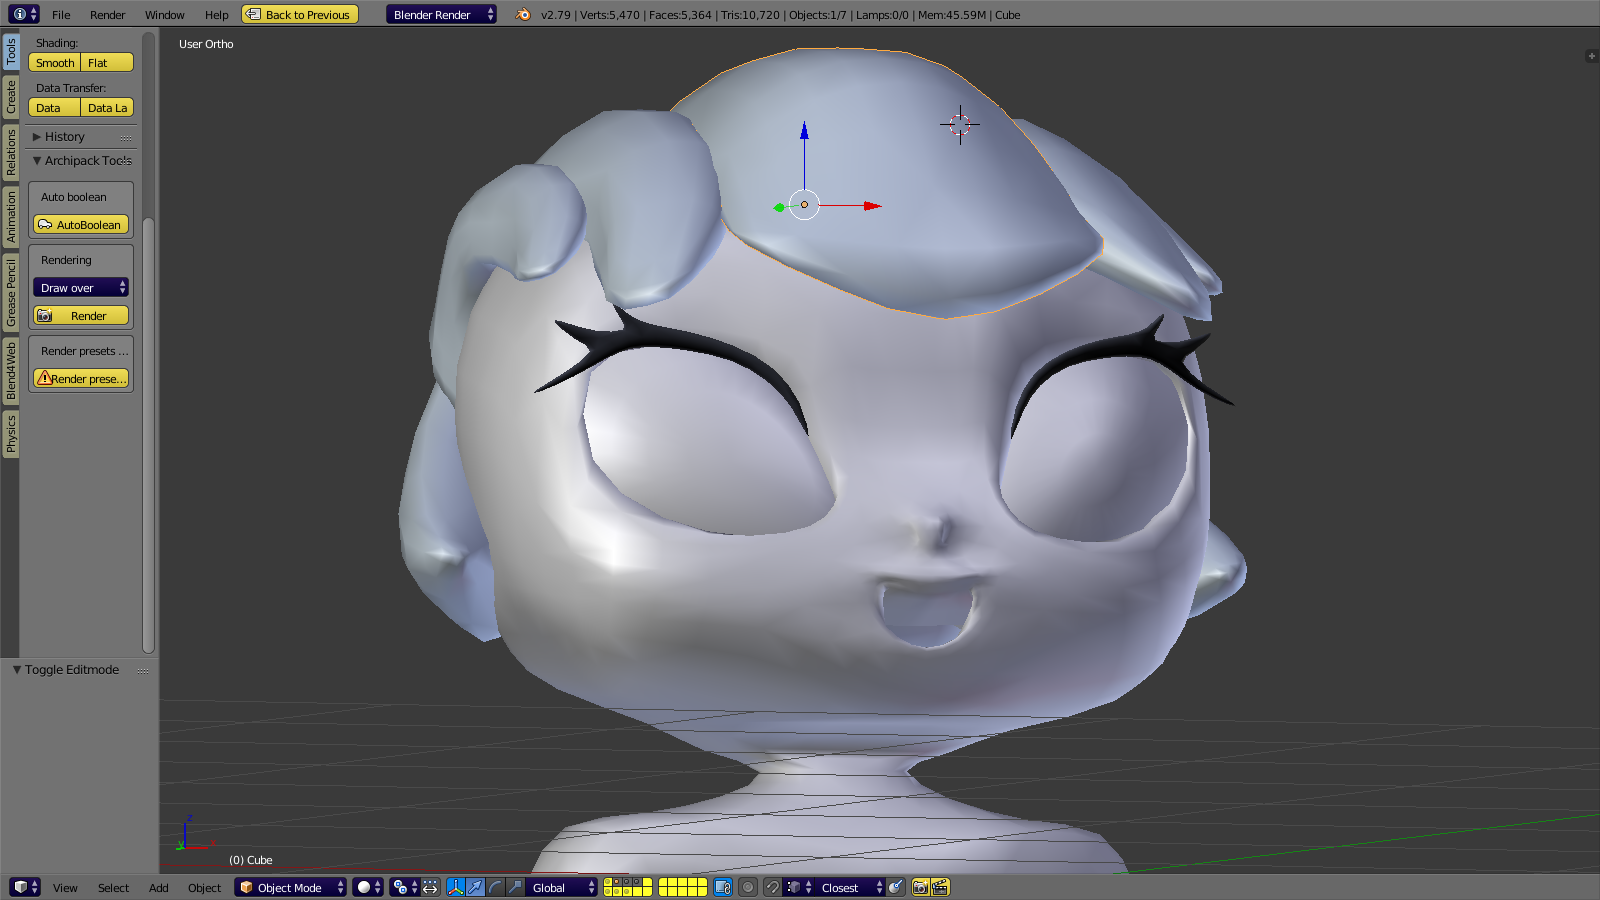Open the pivot point selector
Screen dimensions: 1600x900
click(x=404, y=887)
